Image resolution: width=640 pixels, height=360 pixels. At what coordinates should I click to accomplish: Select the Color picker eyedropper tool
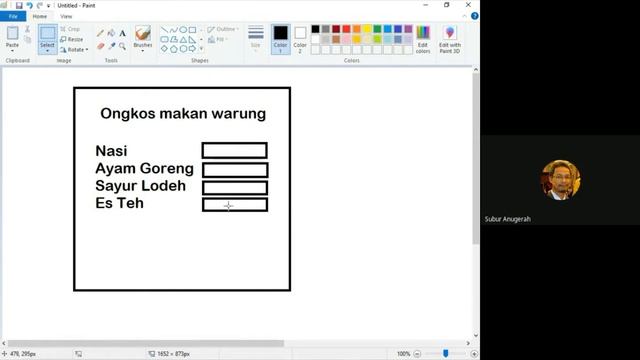coord(111,46)
